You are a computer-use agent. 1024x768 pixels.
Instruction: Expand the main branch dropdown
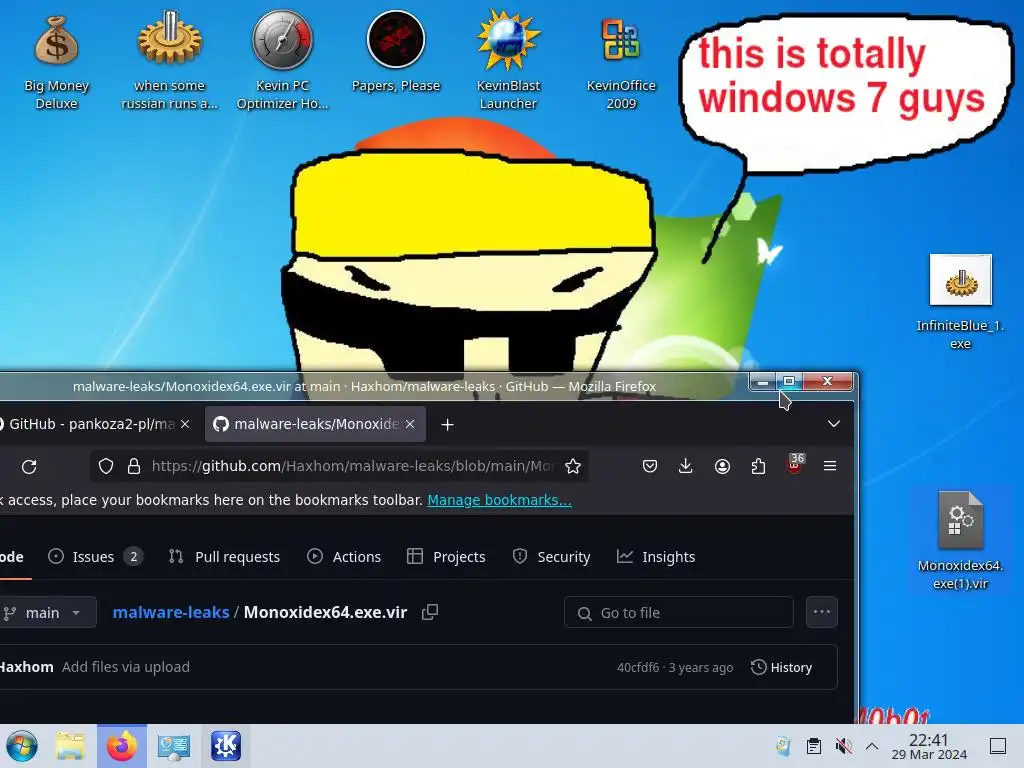pyautogui.click(x=46, y=613)
